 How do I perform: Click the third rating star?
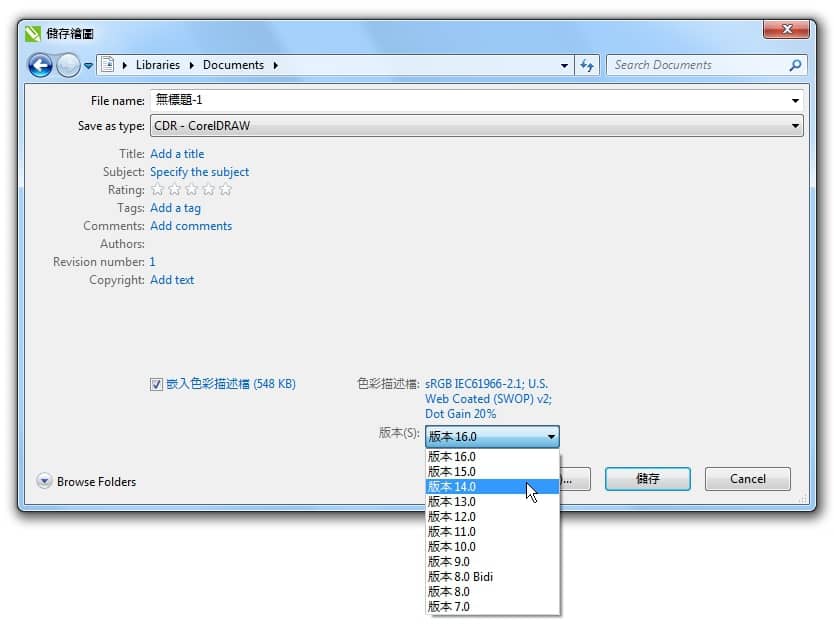191,190
